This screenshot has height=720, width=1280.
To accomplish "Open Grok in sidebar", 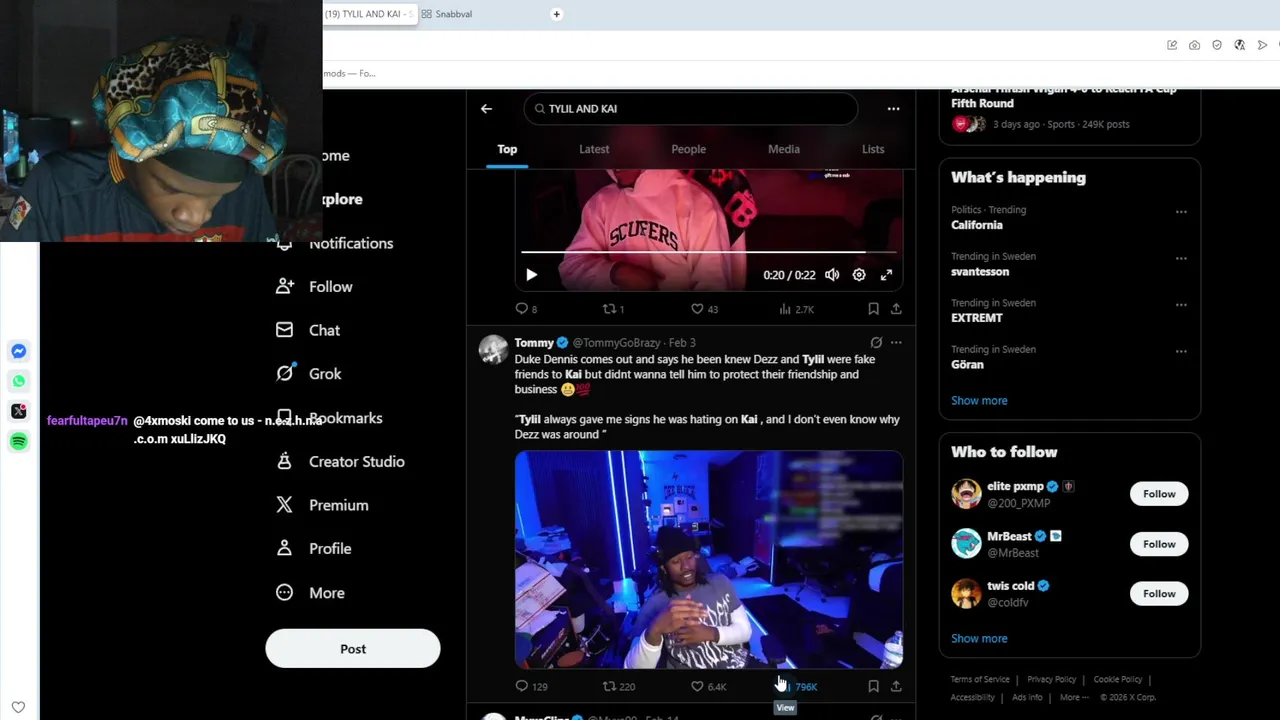I will [x=309, y=374].
